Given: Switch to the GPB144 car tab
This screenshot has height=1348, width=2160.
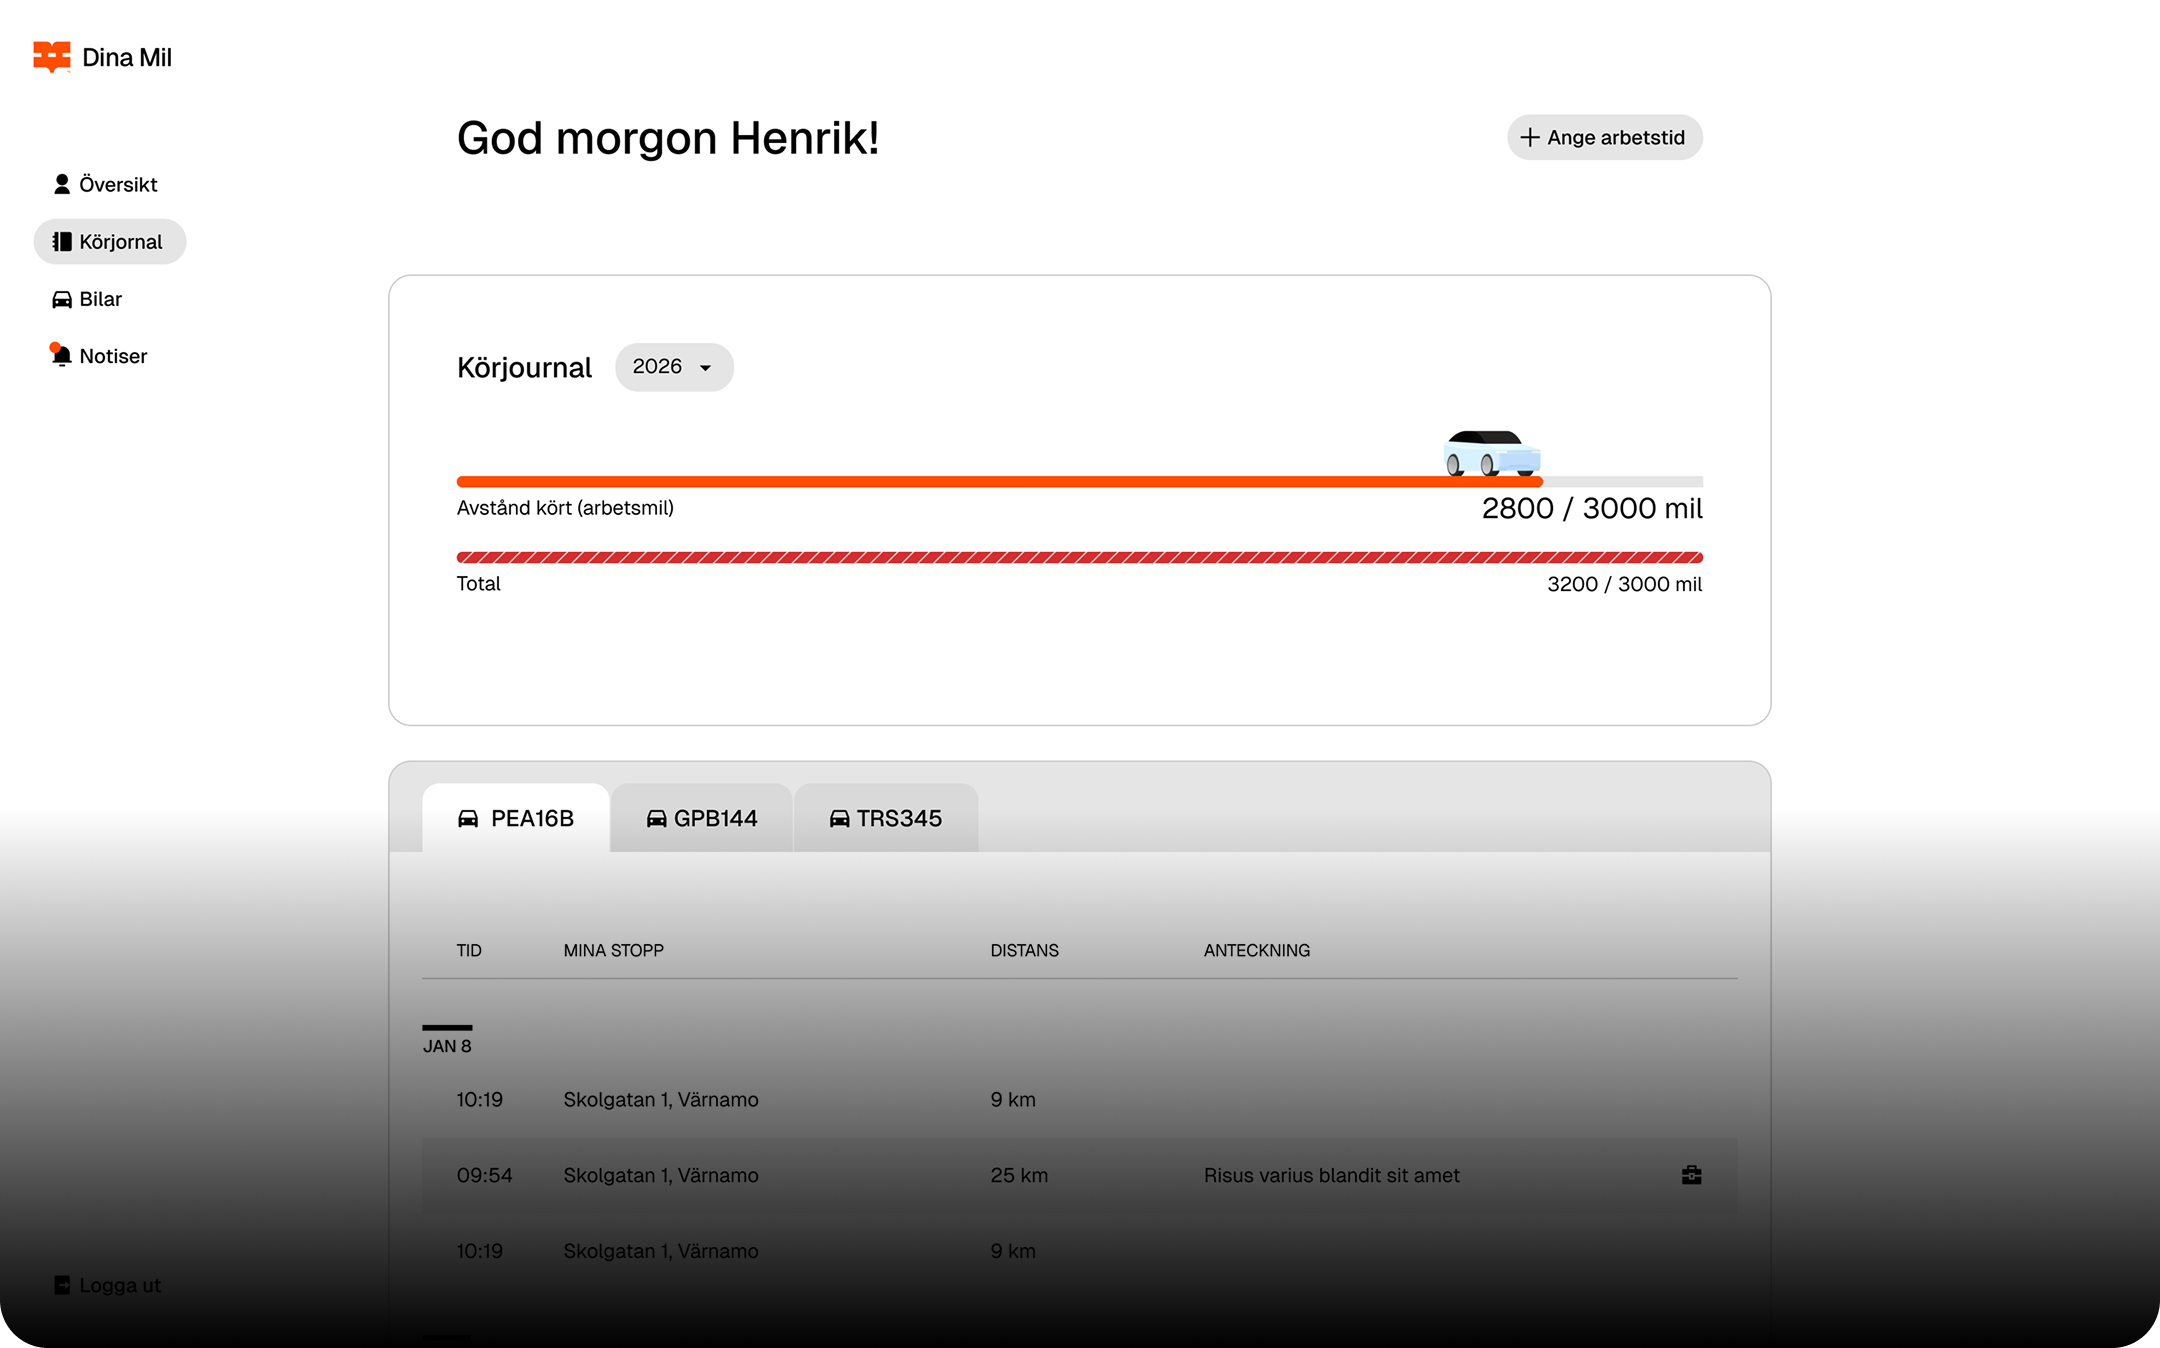Looking at the screenshot, I should [x=702, y=818].
